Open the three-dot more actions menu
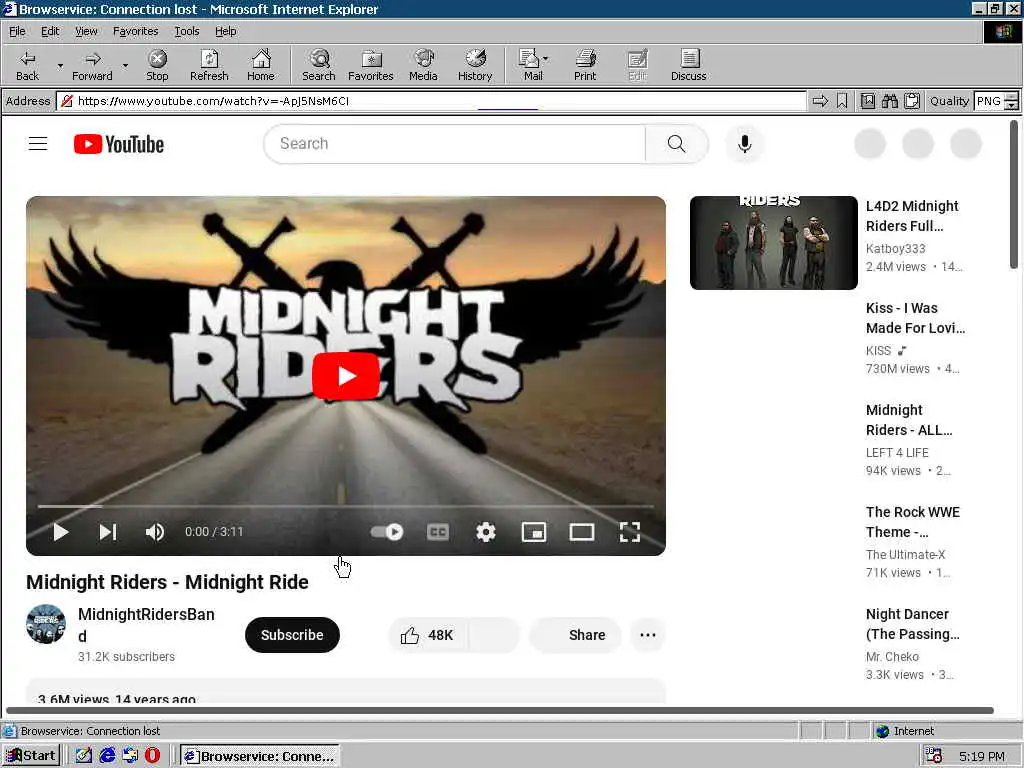 pos(648,635)
